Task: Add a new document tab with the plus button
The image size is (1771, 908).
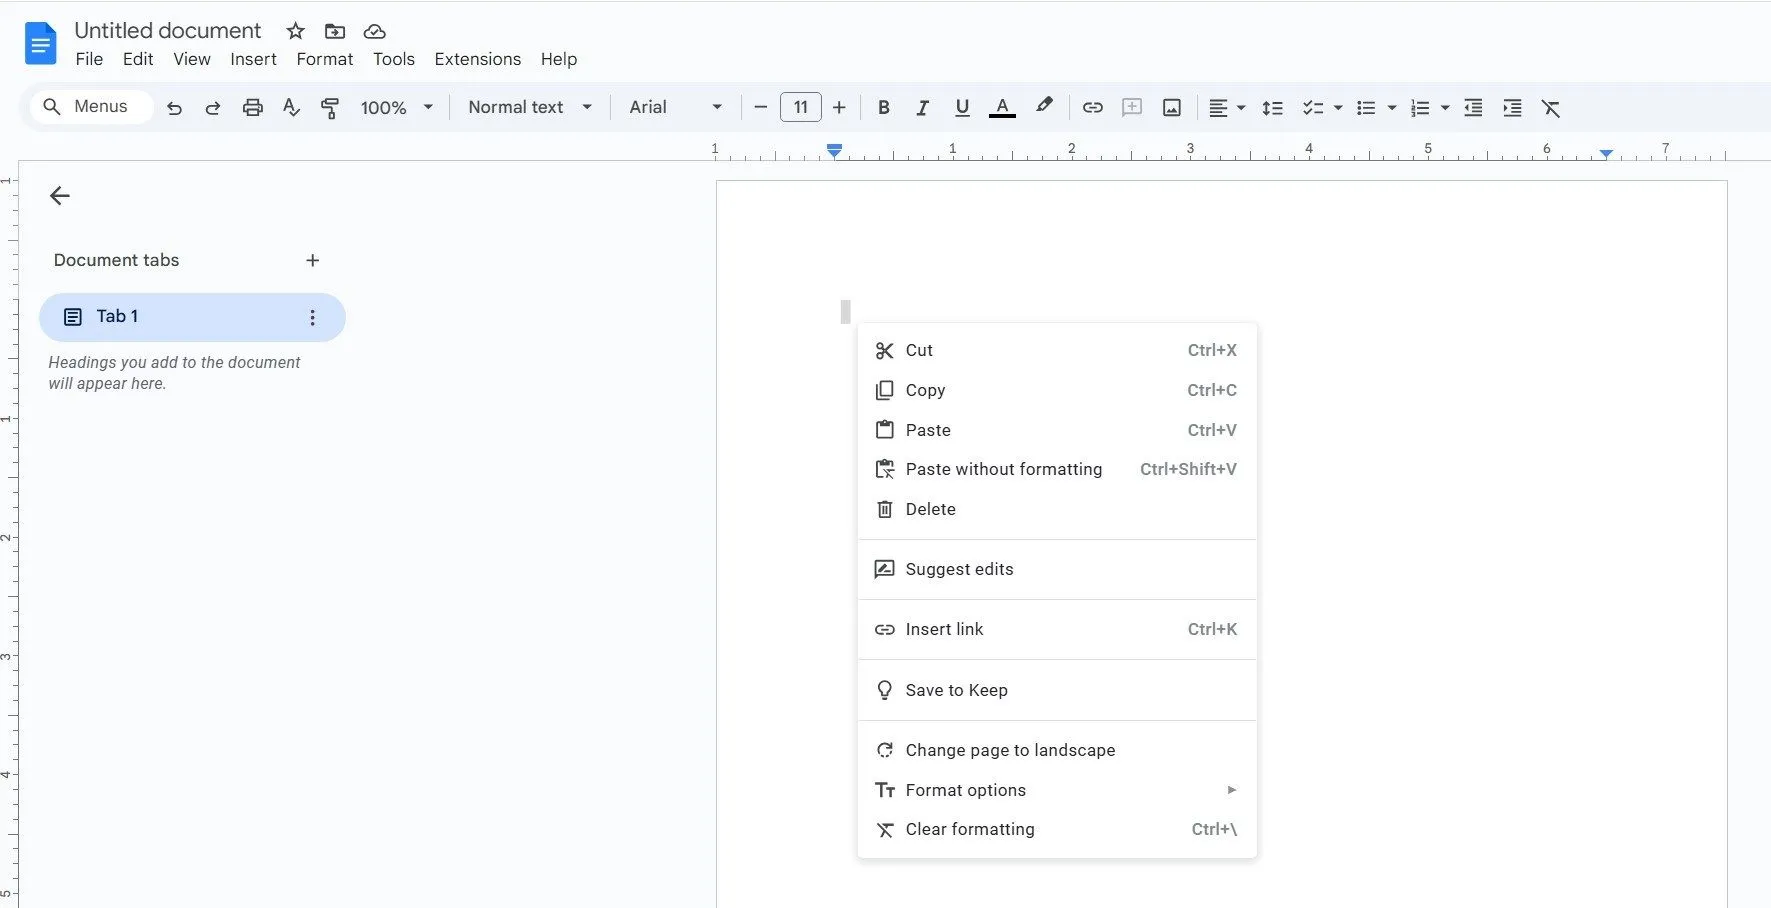Action: point(313,260)
